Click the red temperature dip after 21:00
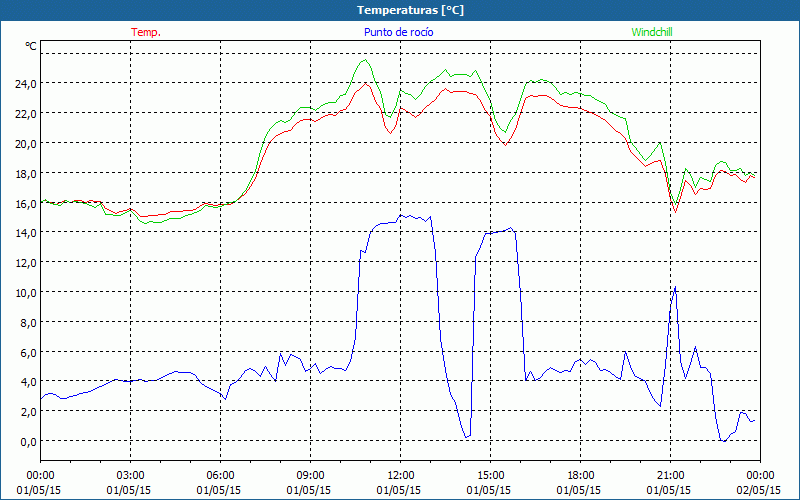This screenshot has width=800, height=500. click(676, 211)
